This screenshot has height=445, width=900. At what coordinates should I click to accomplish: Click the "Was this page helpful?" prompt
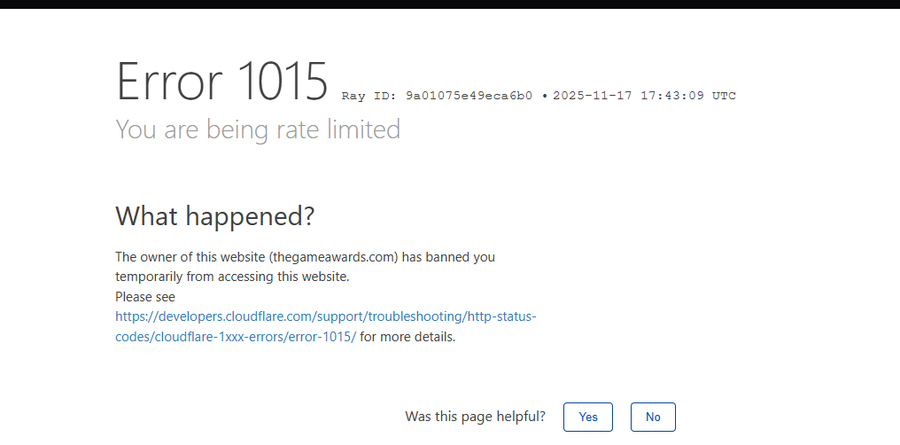475,417
